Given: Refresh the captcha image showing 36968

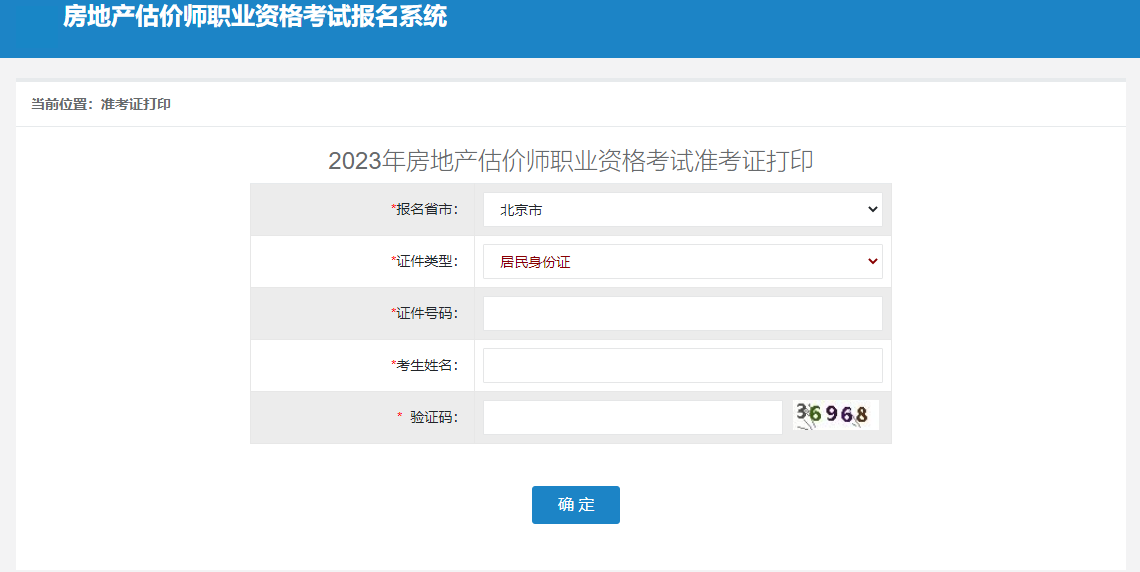Looking at the screenshot, I should point(836,415).
